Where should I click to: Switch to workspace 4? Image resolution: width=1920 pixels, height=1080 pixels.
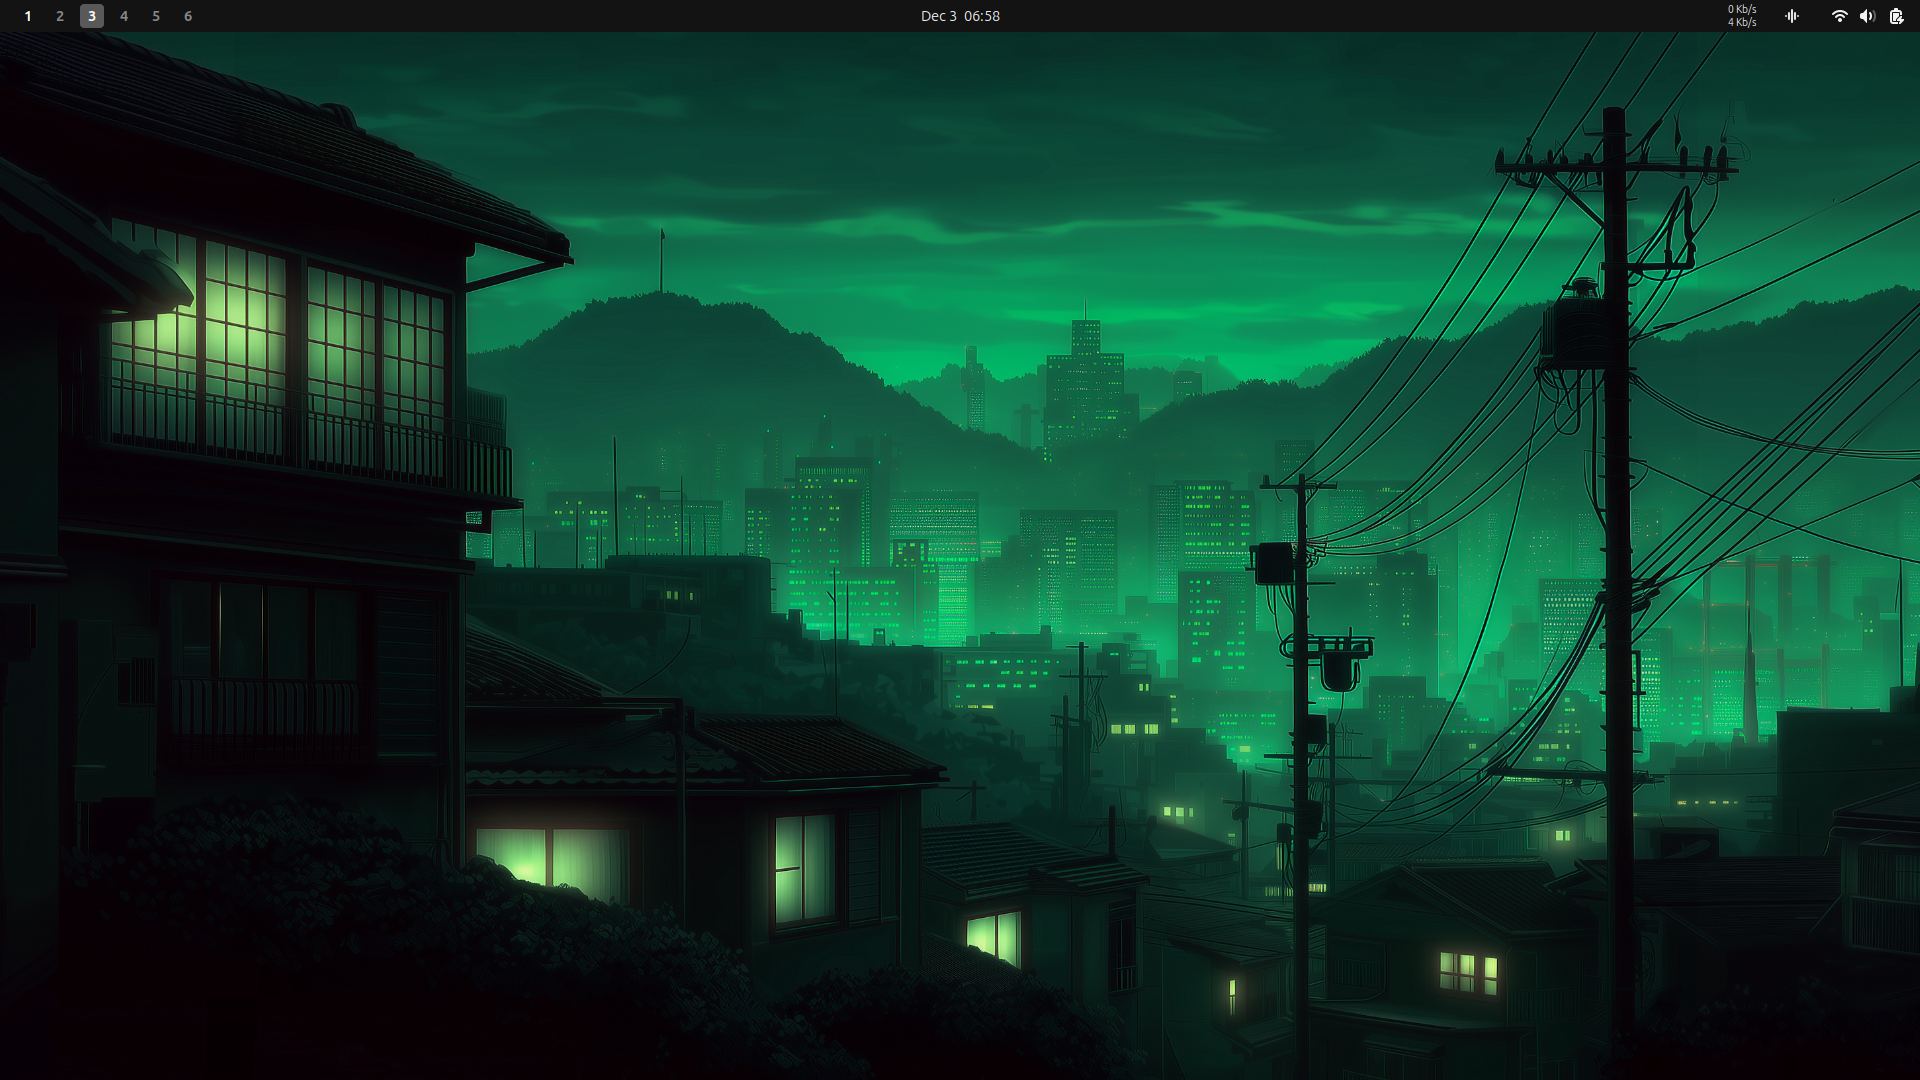[x=123, y=16]
